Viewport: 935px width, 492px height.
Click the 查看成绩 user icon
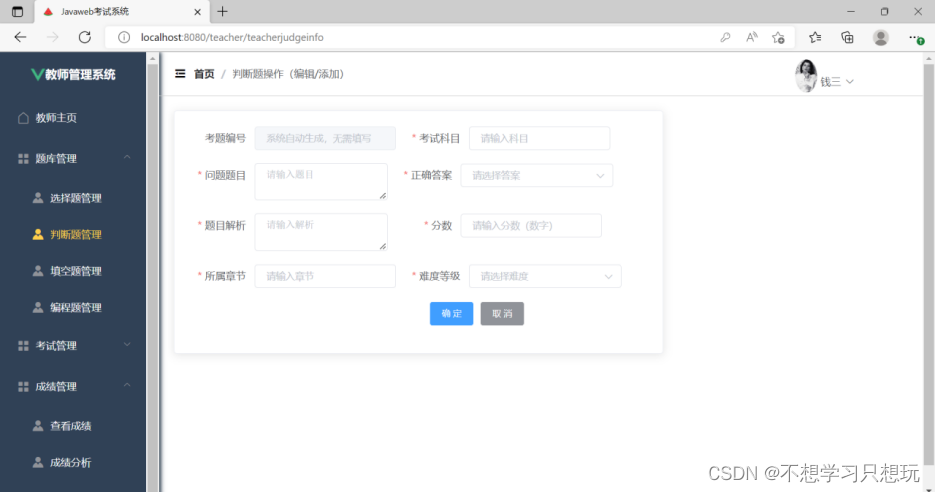tap(38, 426)
